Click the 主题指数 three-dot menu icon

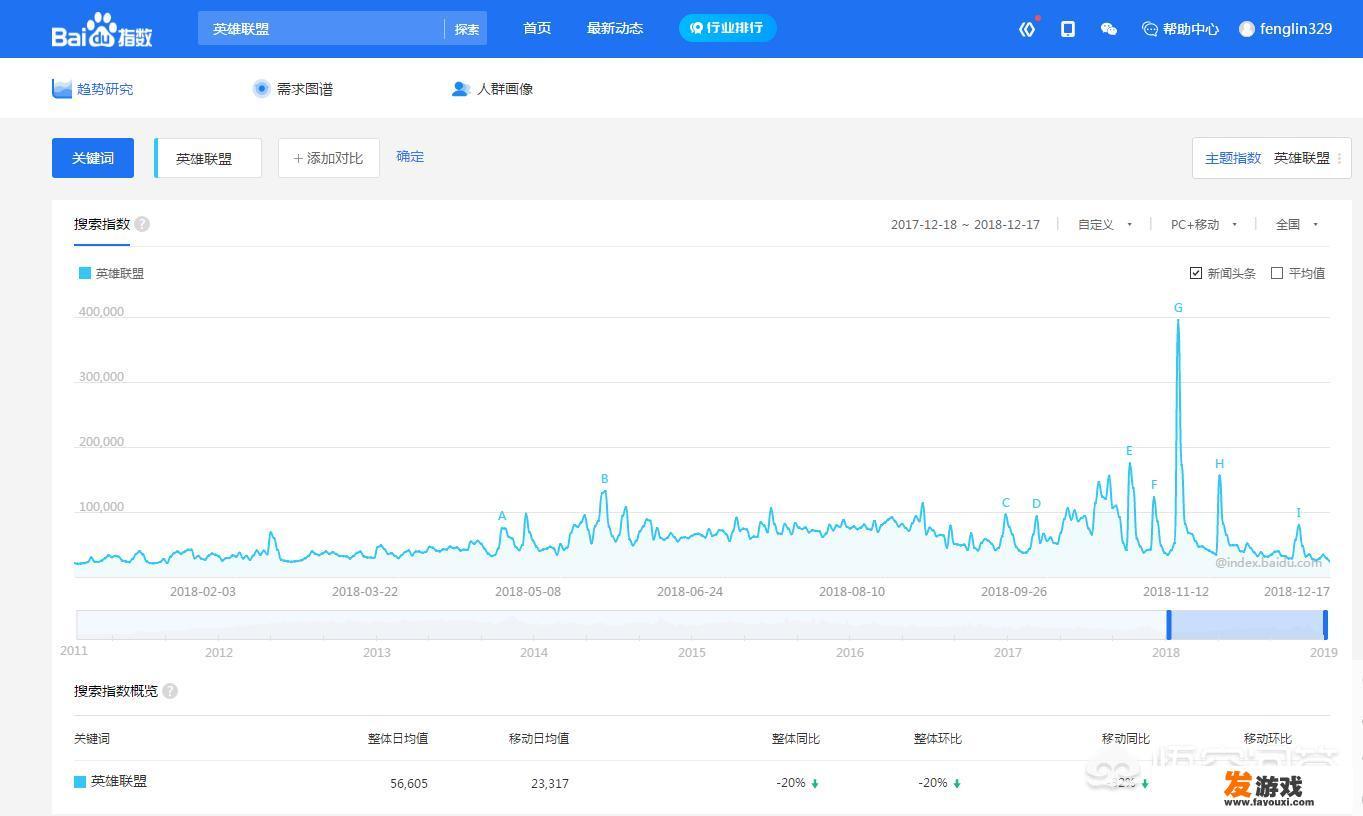(1339, 158)
